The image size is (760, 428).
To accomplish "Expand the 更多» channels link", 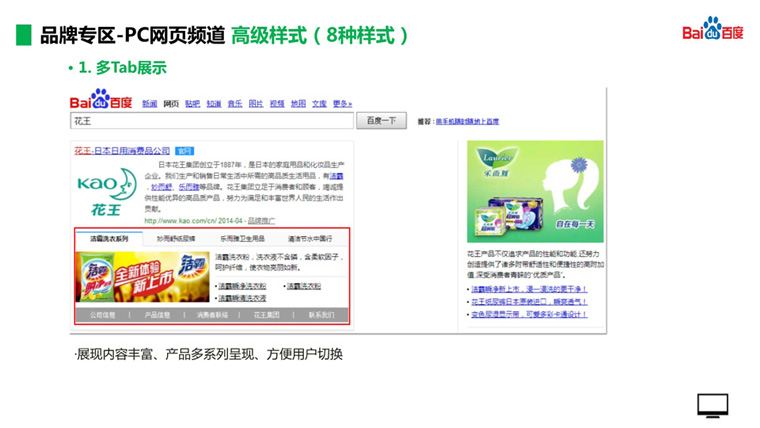I will click(x=342, y=104).
